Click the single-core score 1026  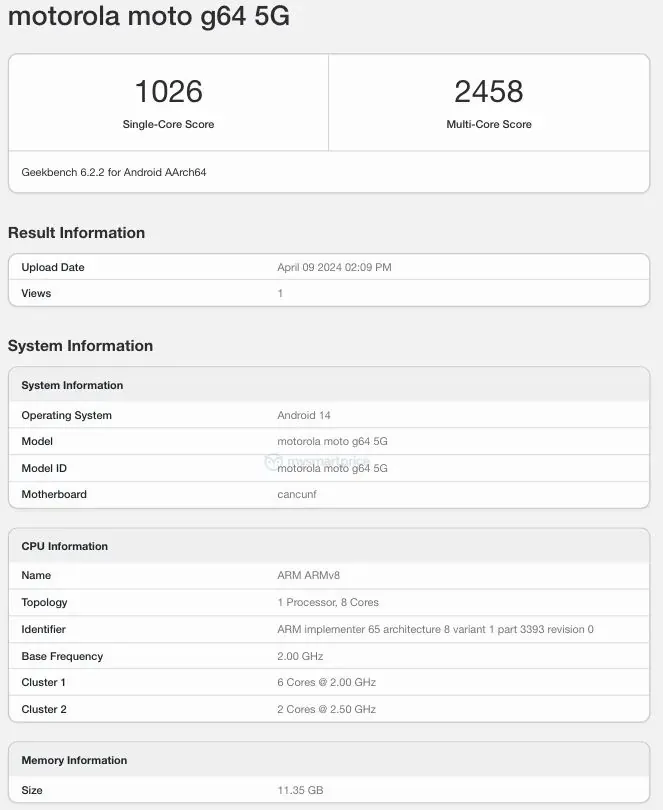coord(168,91)
